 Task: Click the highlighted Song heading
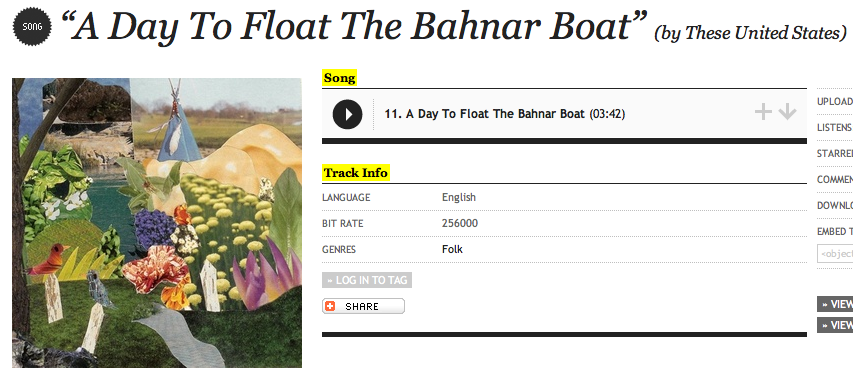point(339,78)
